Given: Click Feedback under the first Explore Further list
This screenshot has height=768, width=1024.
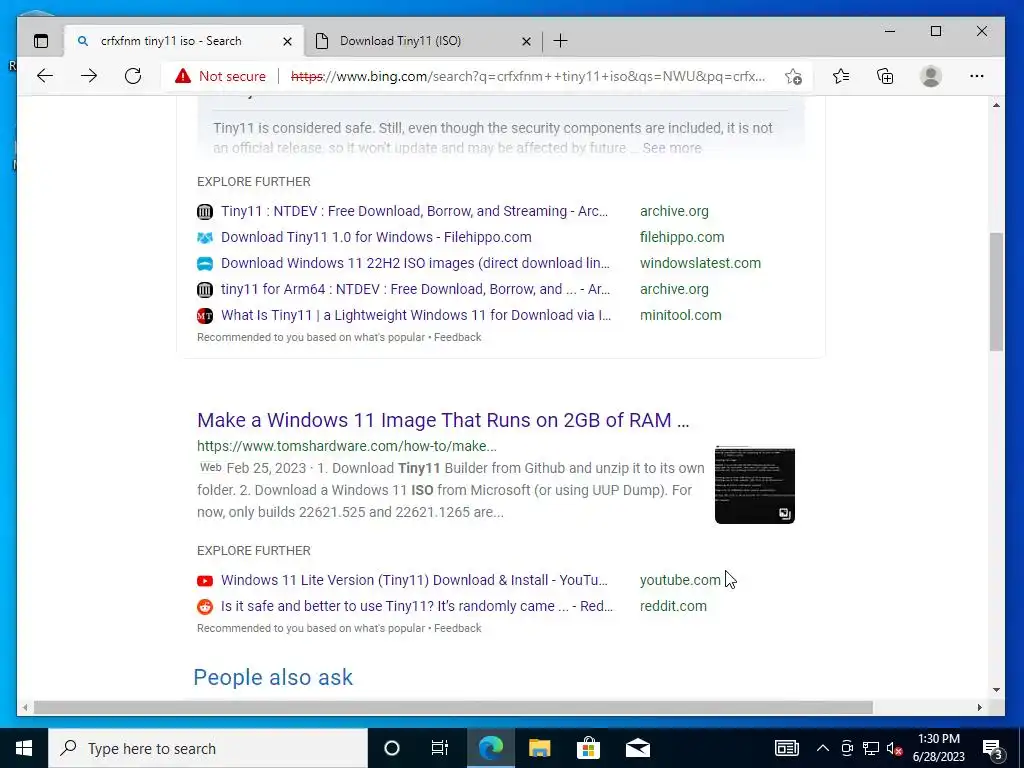Looking at the screenshot, I should click(457, 338).
